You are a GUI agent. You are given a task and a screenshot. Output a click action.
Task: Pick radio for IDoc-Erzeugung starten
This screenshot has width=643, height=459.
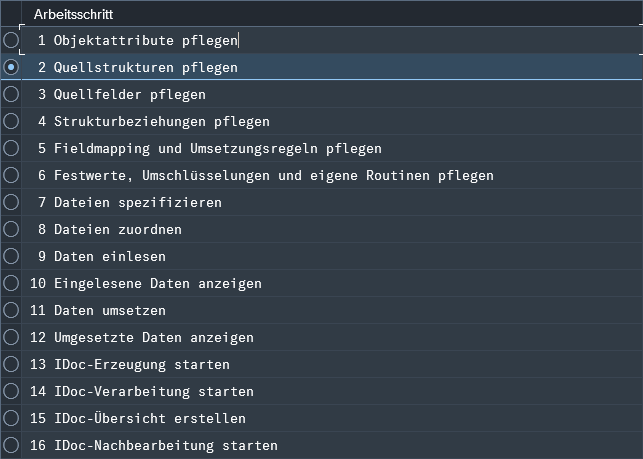11,364
